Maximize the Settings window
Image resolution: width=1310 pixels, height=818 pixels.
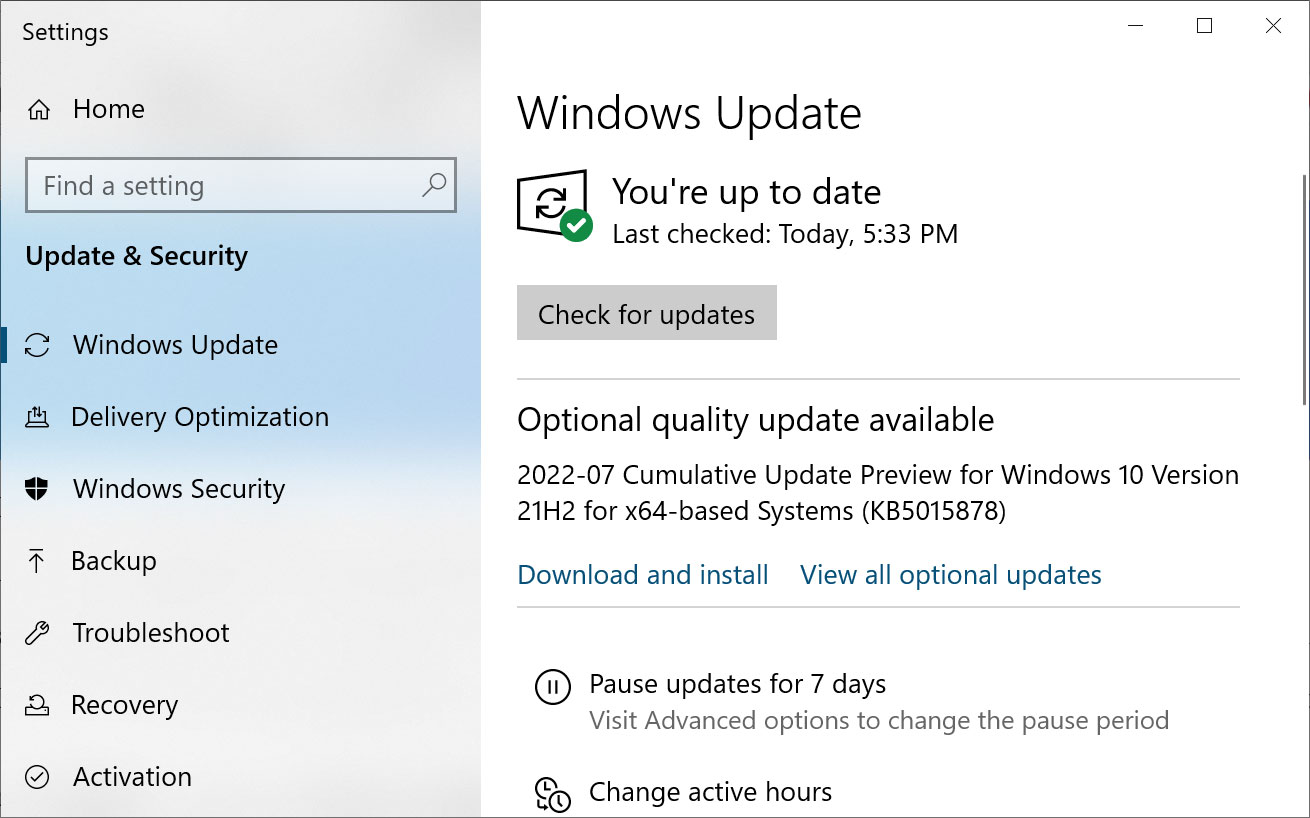1204,26
